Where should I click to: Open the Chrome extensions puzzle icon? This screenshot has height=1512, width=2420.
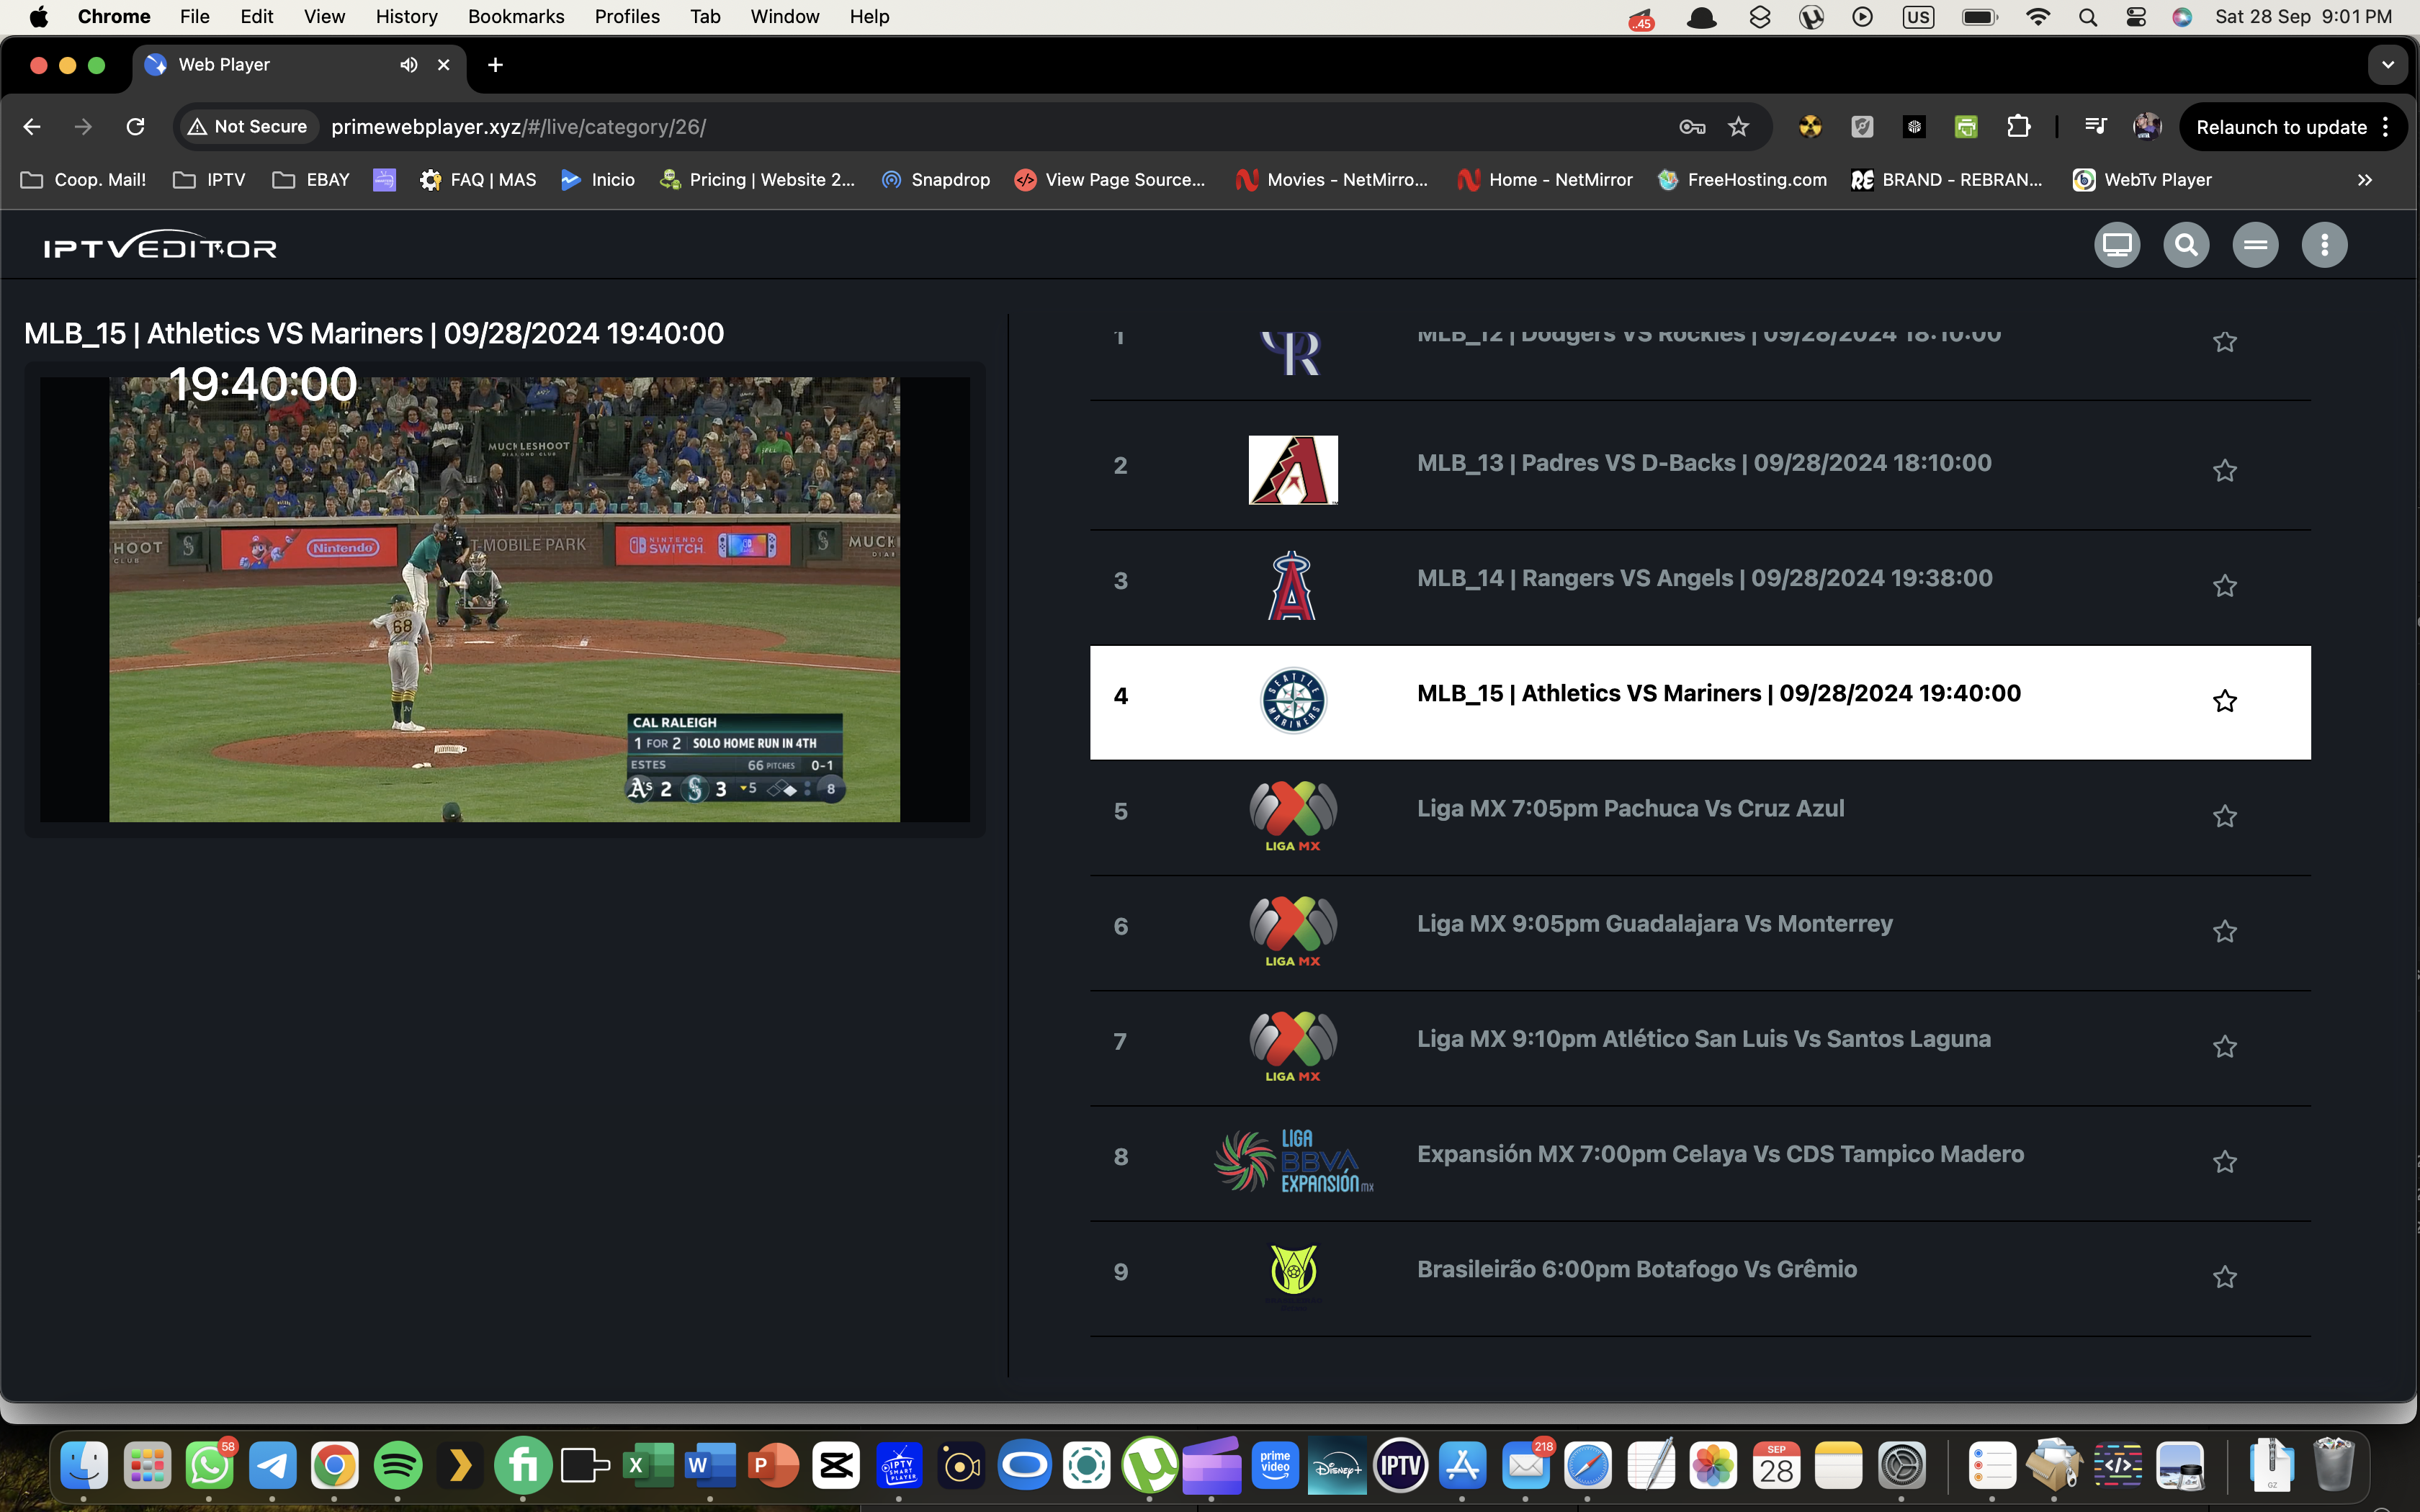(x=2020, y=126)
